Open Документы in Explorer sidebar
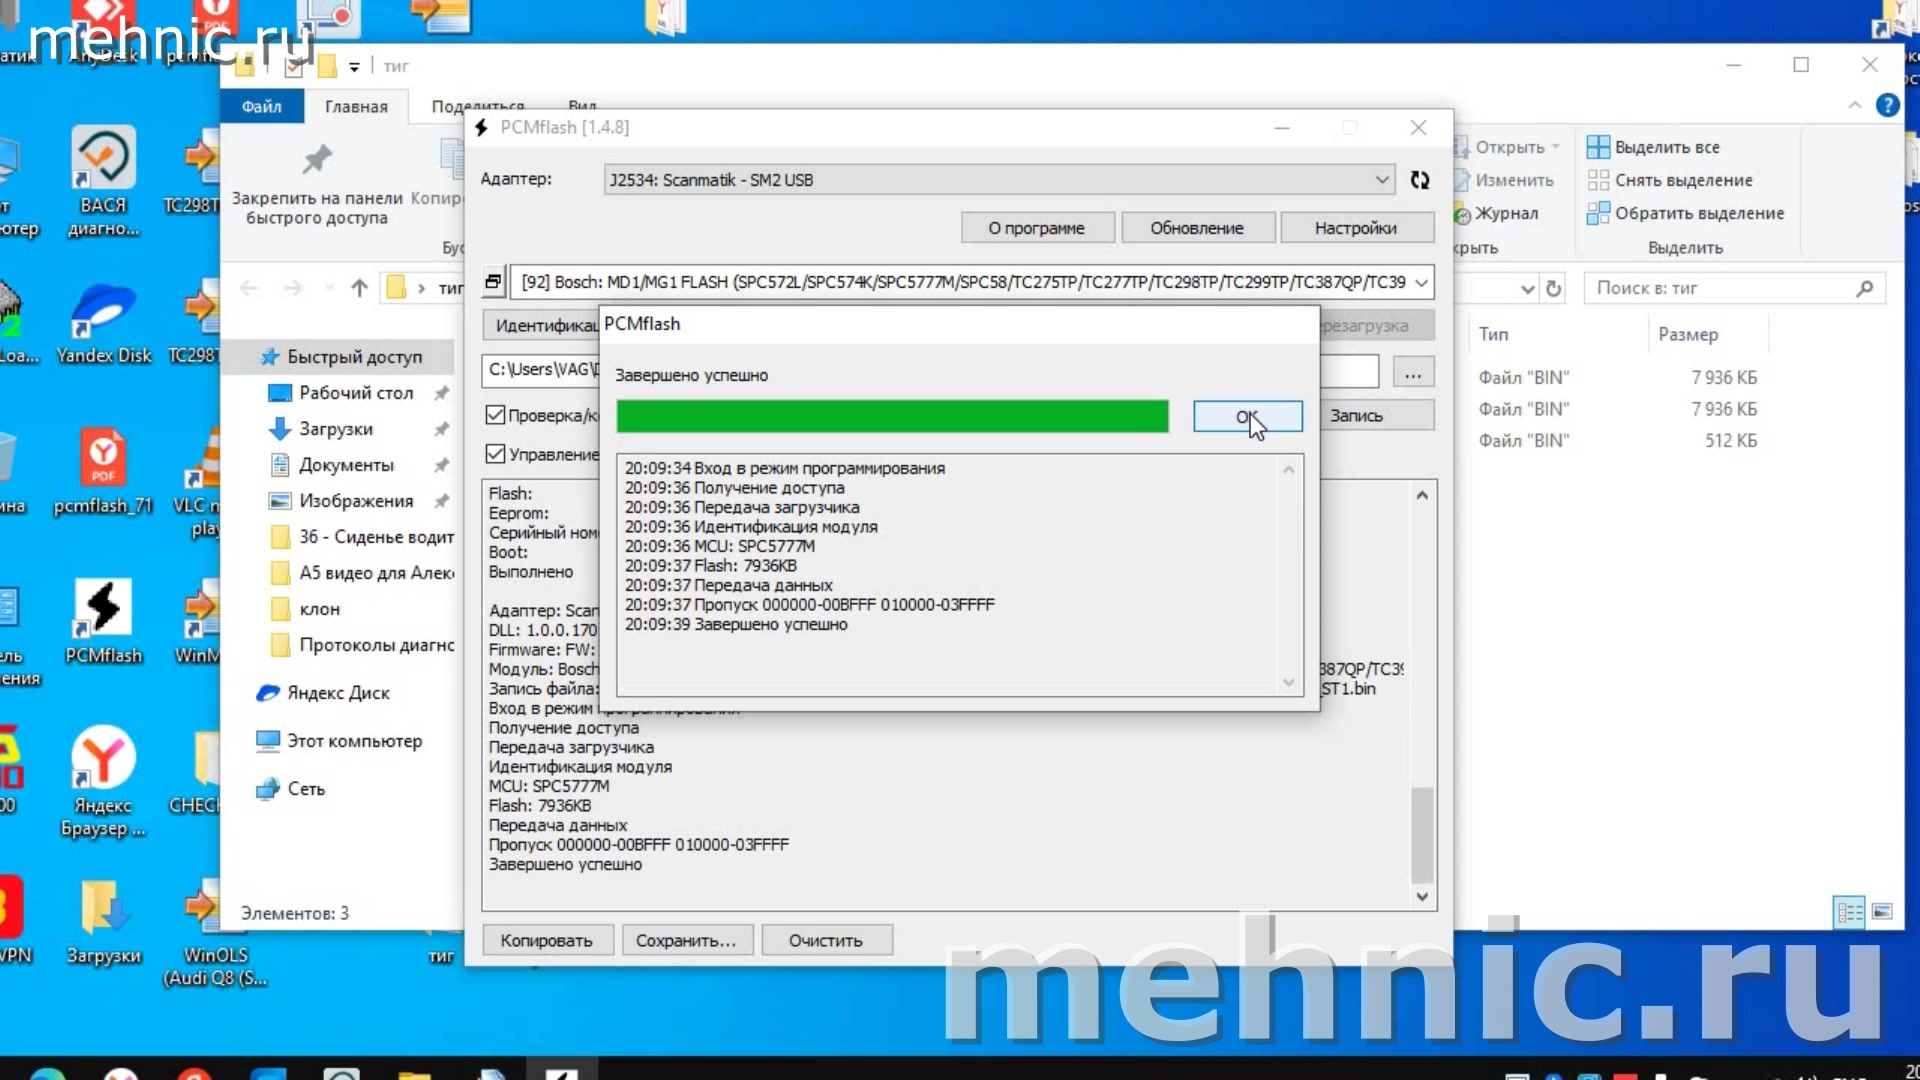 point(346,465)
